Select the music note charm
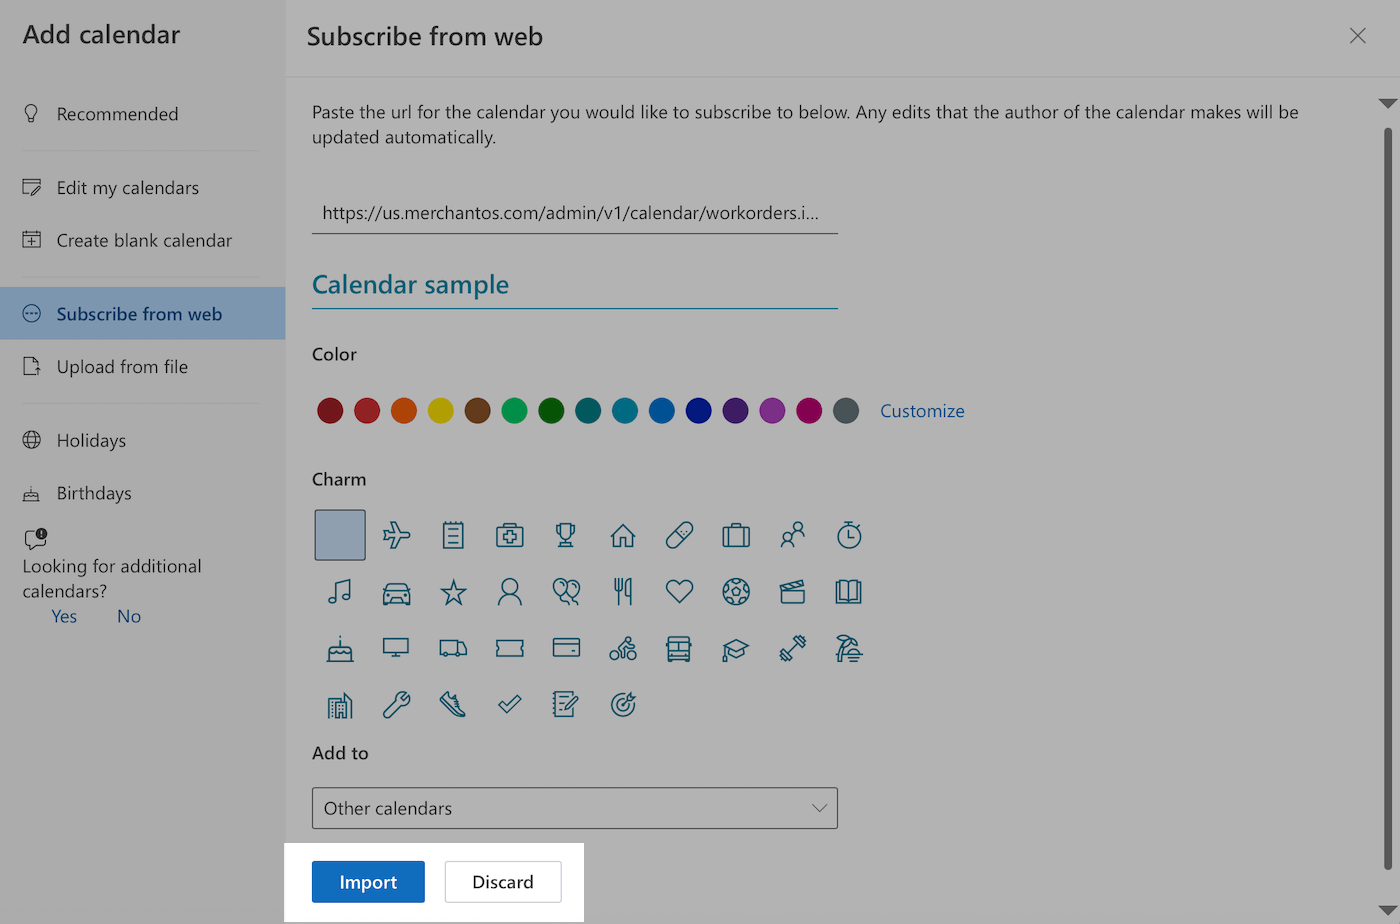 click(339, 592)
